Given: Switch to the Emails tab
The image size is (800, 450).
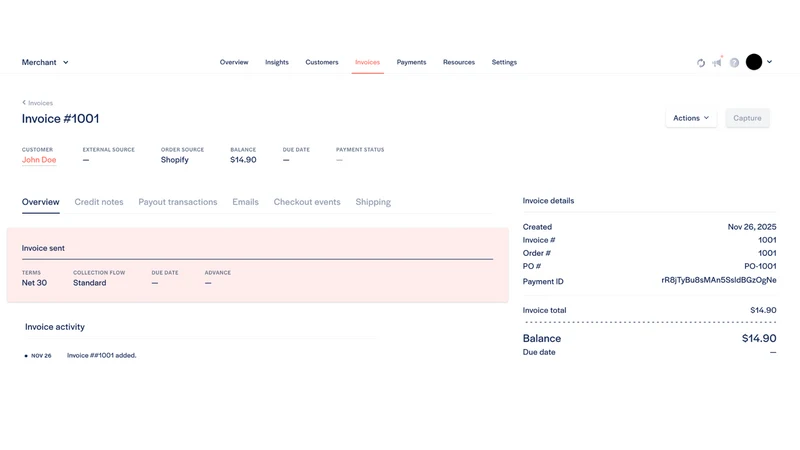Looking at the screenshot, I should [245, 202].
